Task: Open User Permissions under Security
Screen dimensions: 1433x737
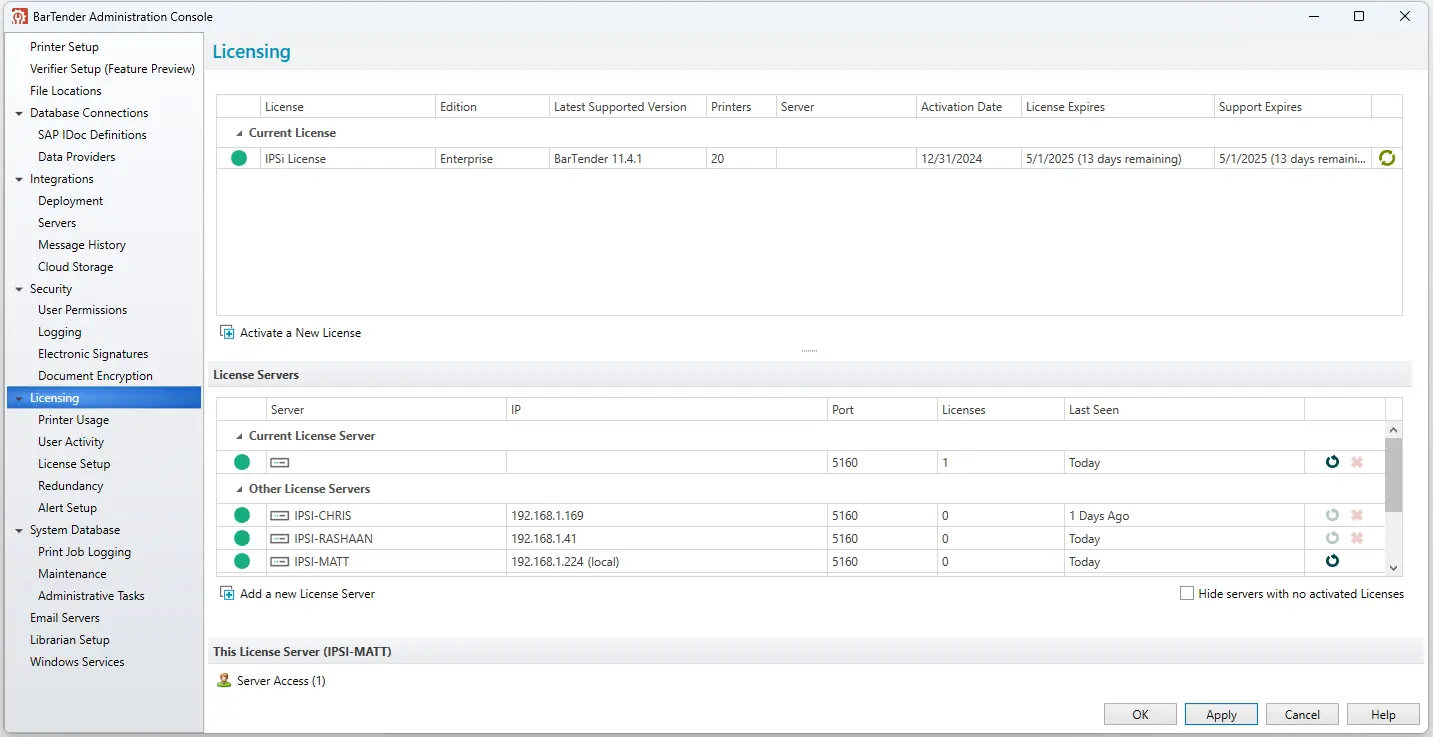Action: click(82, 310)
